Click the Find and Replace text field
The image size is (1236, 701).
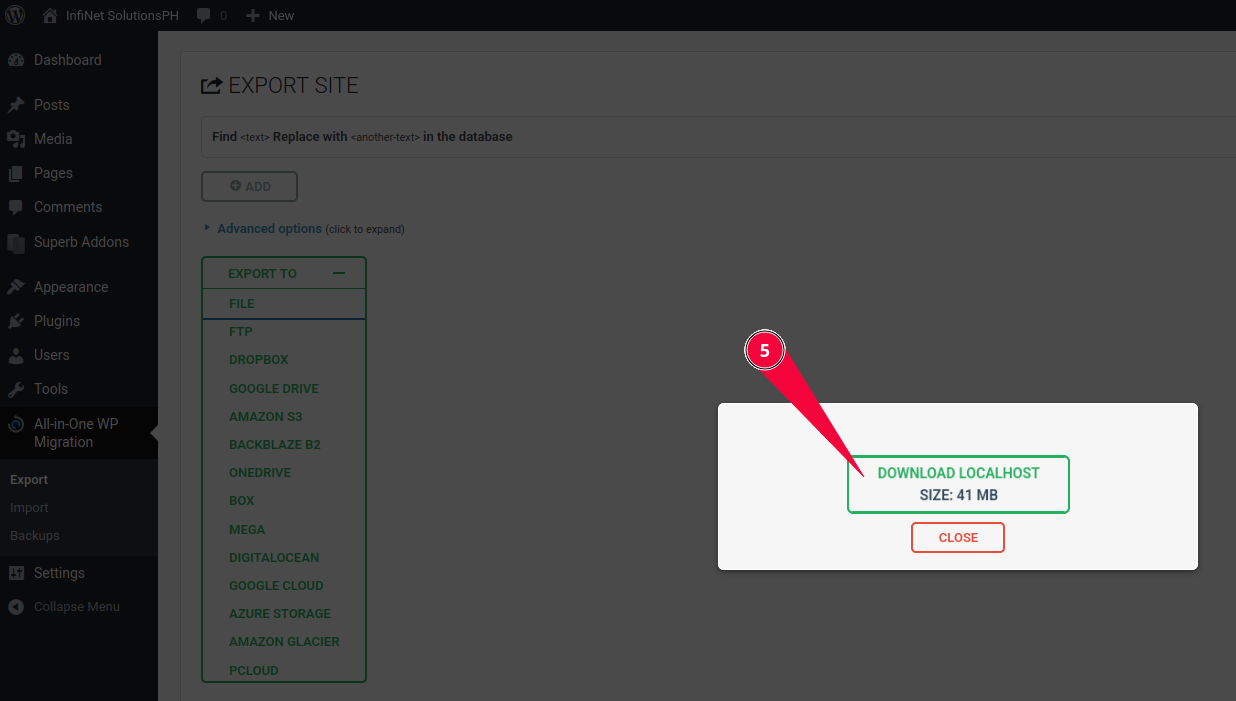click(x=720, y=137)
